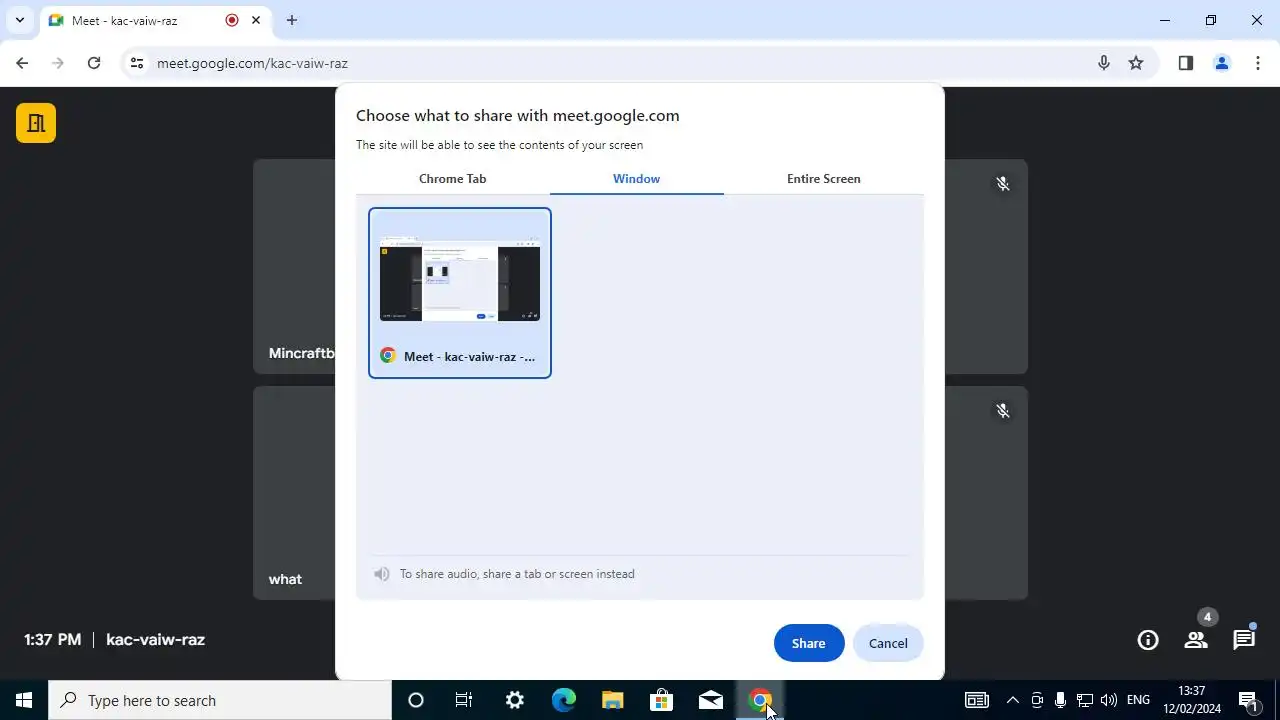Open the Chrome profile icon

pyautogui.click(x=1222, y=63)
